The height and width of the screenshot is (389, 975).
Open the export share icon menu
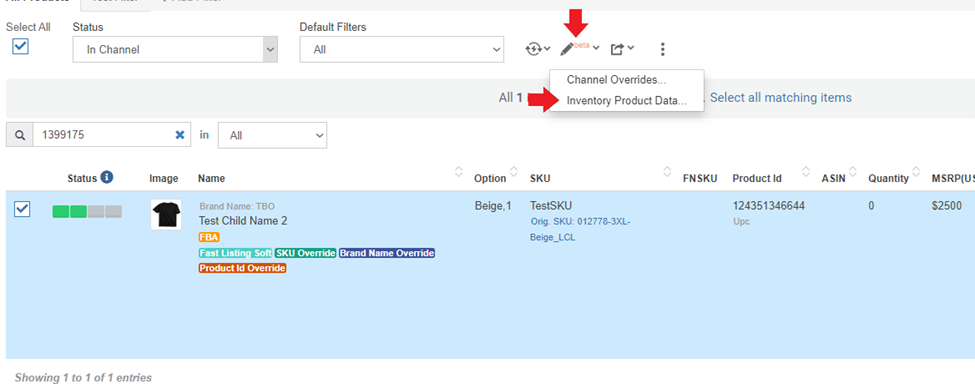[x=622, y=48]
